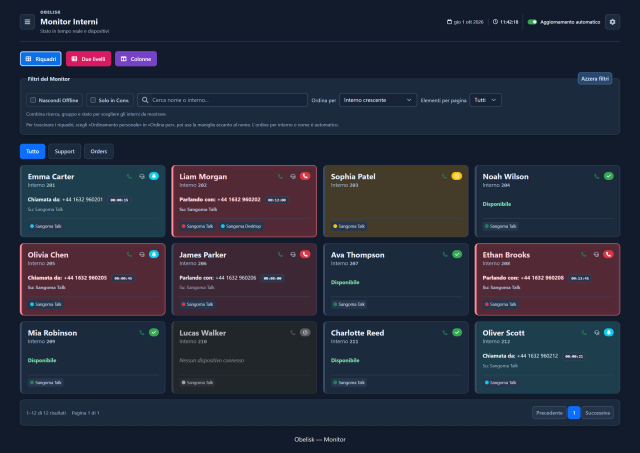This screenshot has height=453, width=640.
Task: Click the Successiva pagination button
Action: click(x=598, y=413)
